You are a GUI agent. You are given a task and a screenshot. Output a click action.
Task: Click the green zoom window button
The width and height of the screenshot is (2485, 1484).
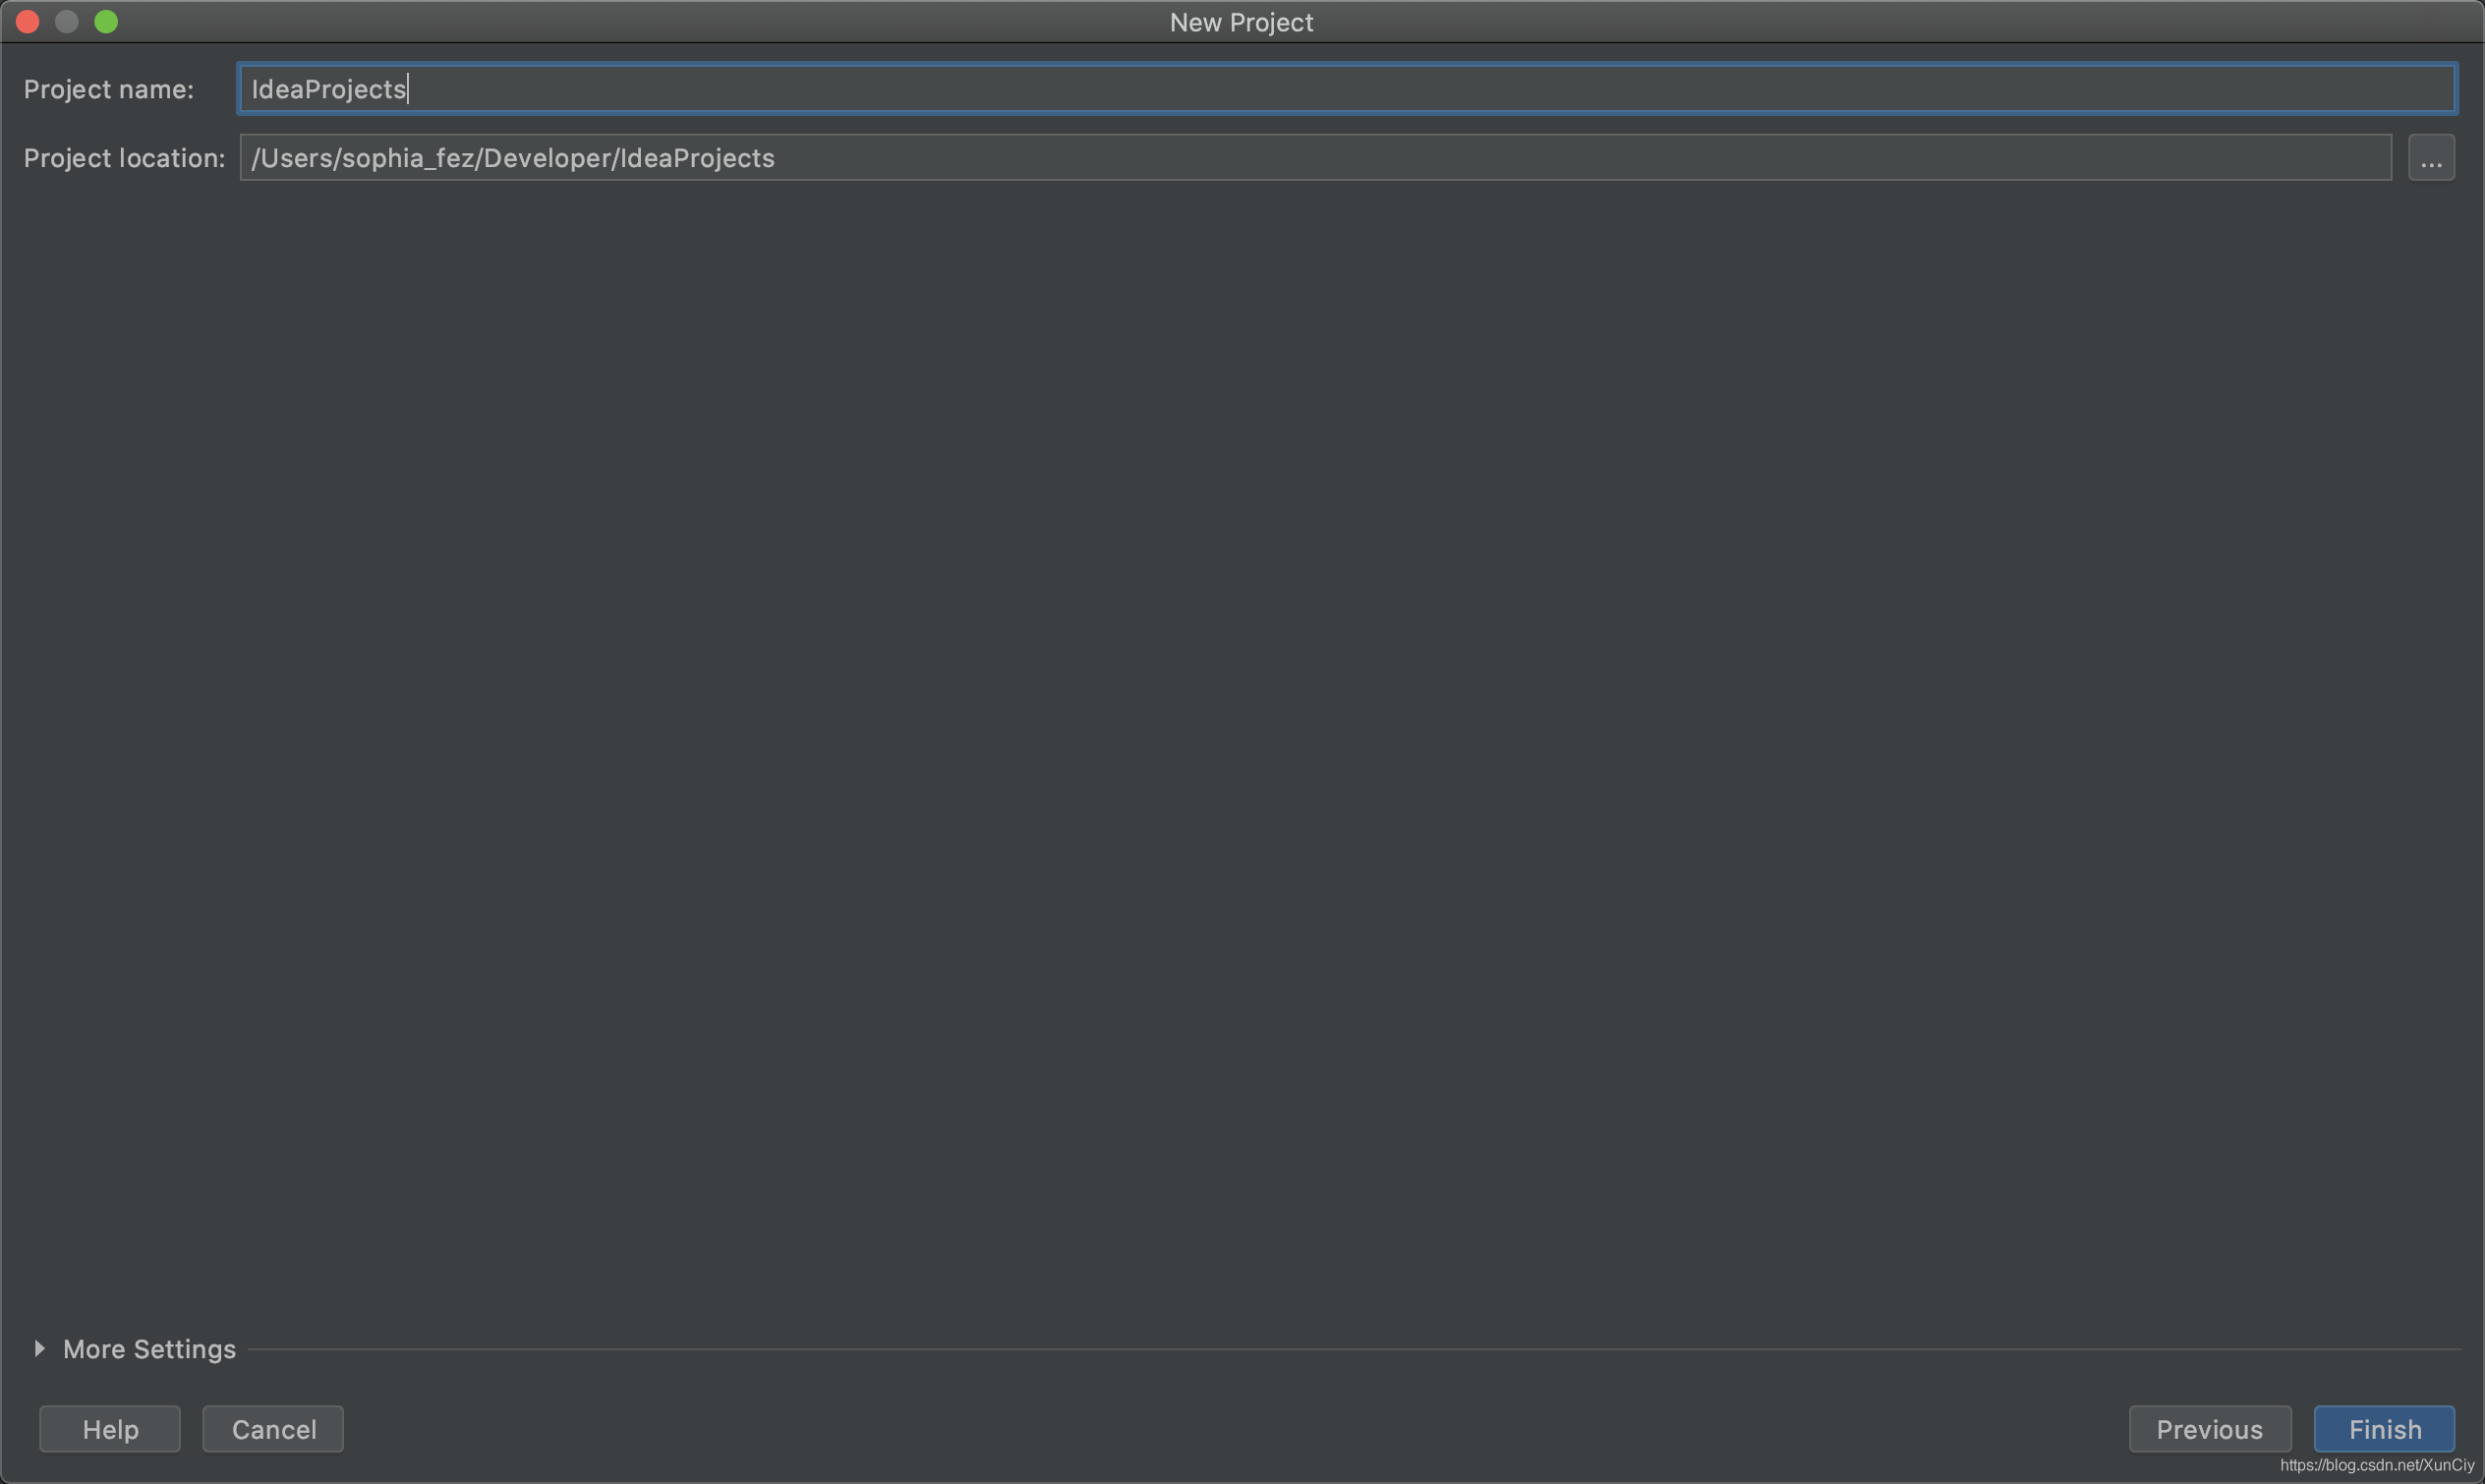tap(106, 22)
